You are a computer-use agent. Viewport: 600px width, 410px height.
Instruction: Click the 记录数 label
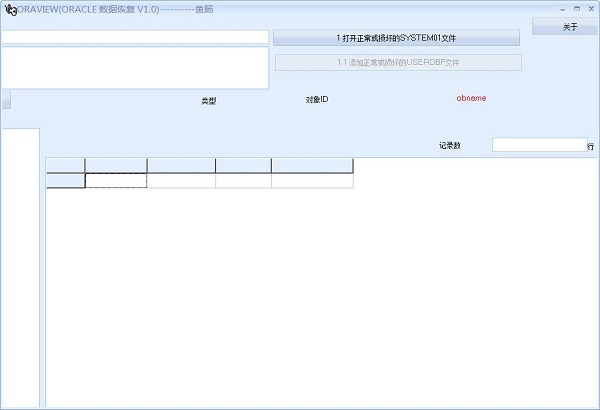click(450, 145)
